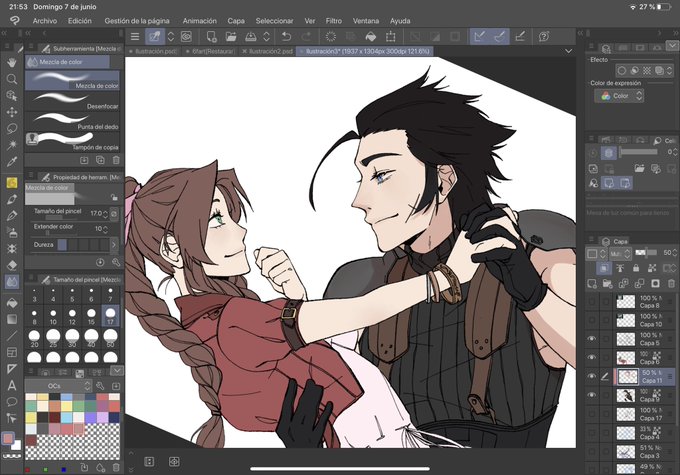Image resolution: width=680 pixels, height=475 pixels.
Task: Select the Tampón de copia sub tool
Action: click(72, 142)
